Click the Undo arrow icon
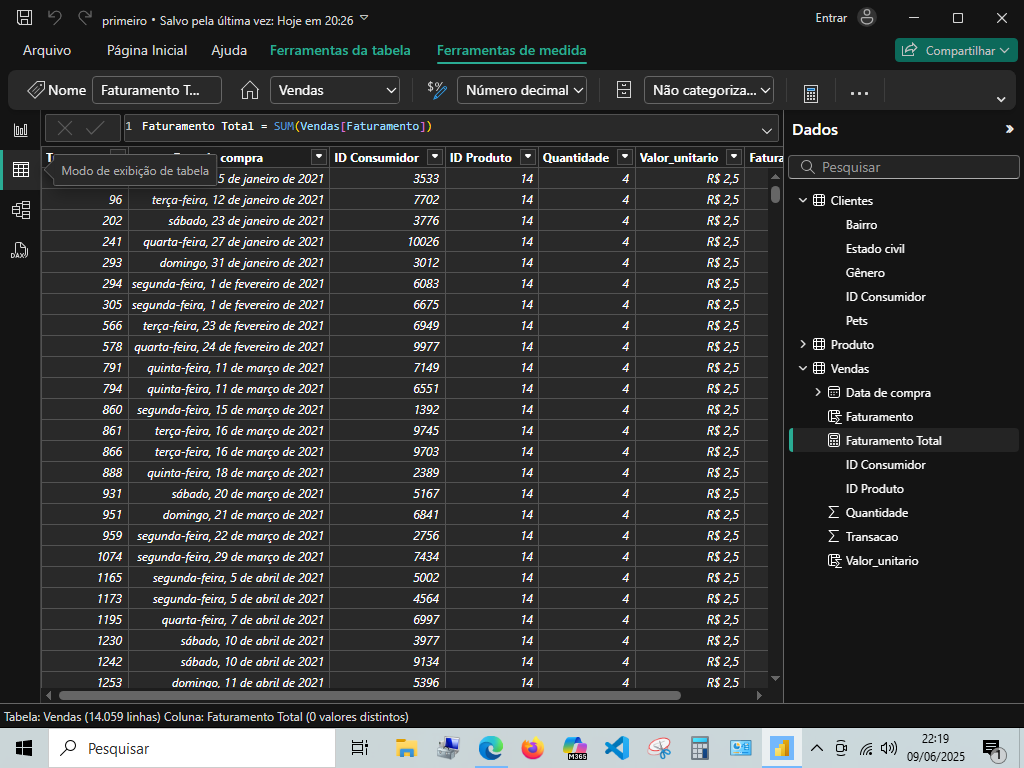Image resolution: width=1024 pixels, height=768 pixels. (x=55, y=18)
